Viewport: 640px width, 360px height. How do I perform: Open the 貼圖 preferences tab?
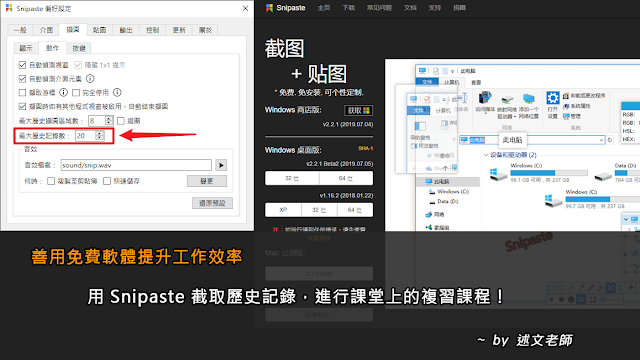pyautogui.click(x=99, y=30)
